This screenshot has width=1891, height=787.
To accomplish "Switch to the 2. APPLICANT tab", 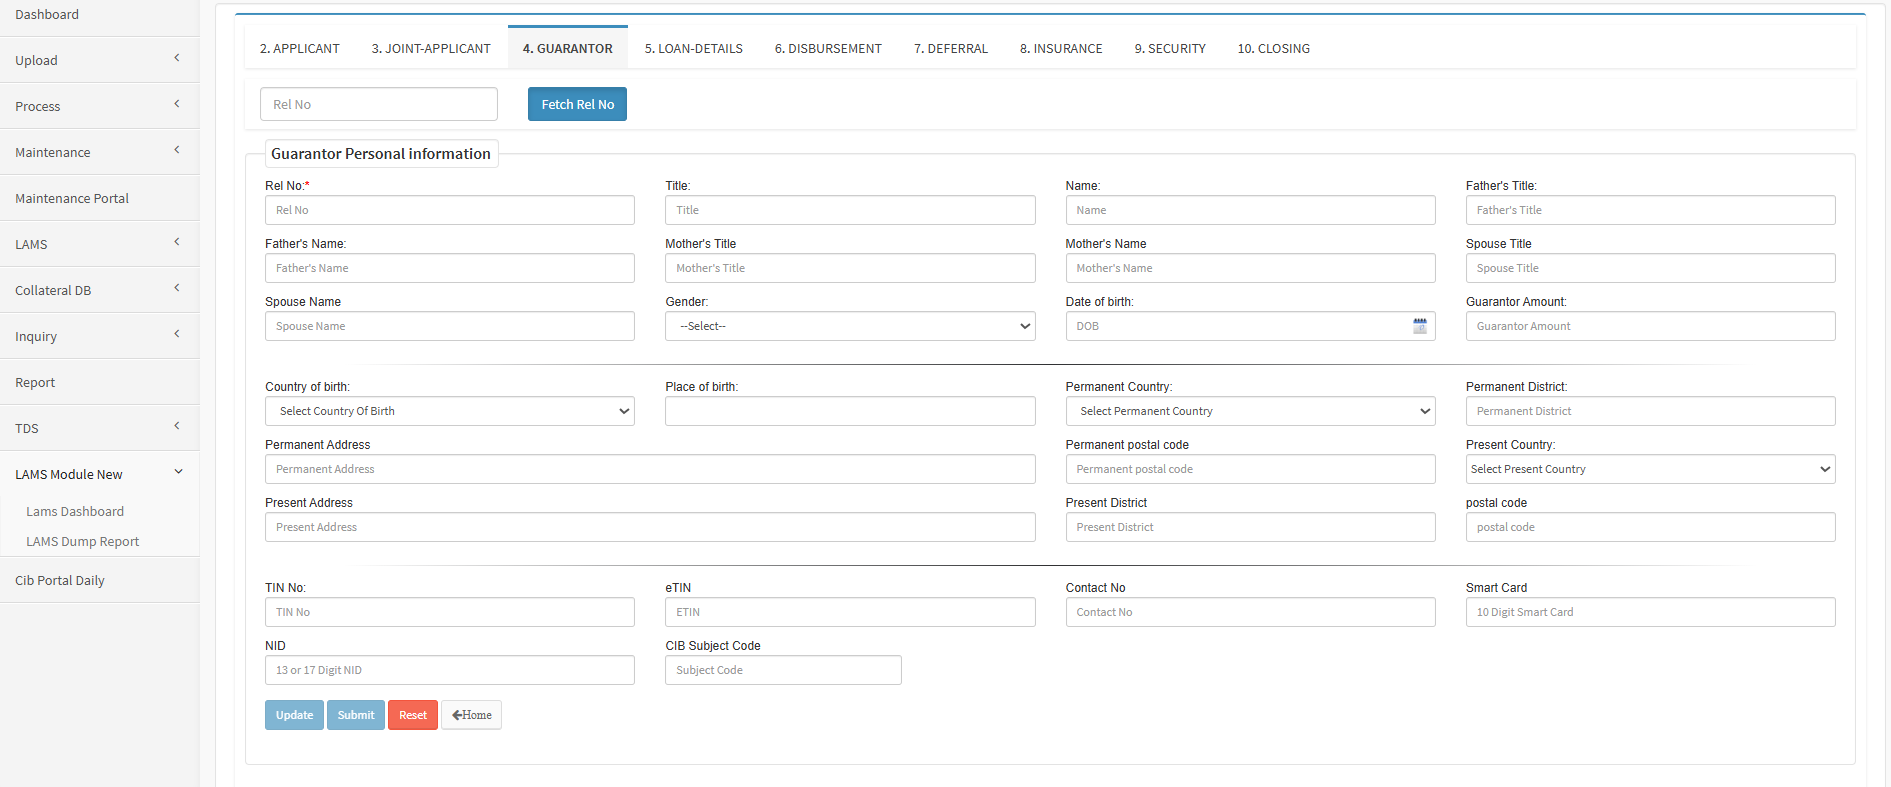I will (x=299, y=48).
